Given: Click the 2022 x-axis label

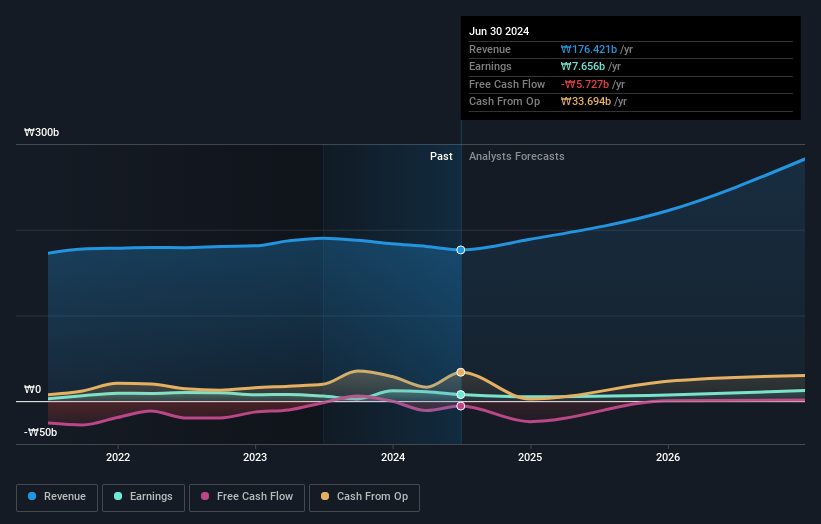Looking at the screenshot, I should [118, 457].
